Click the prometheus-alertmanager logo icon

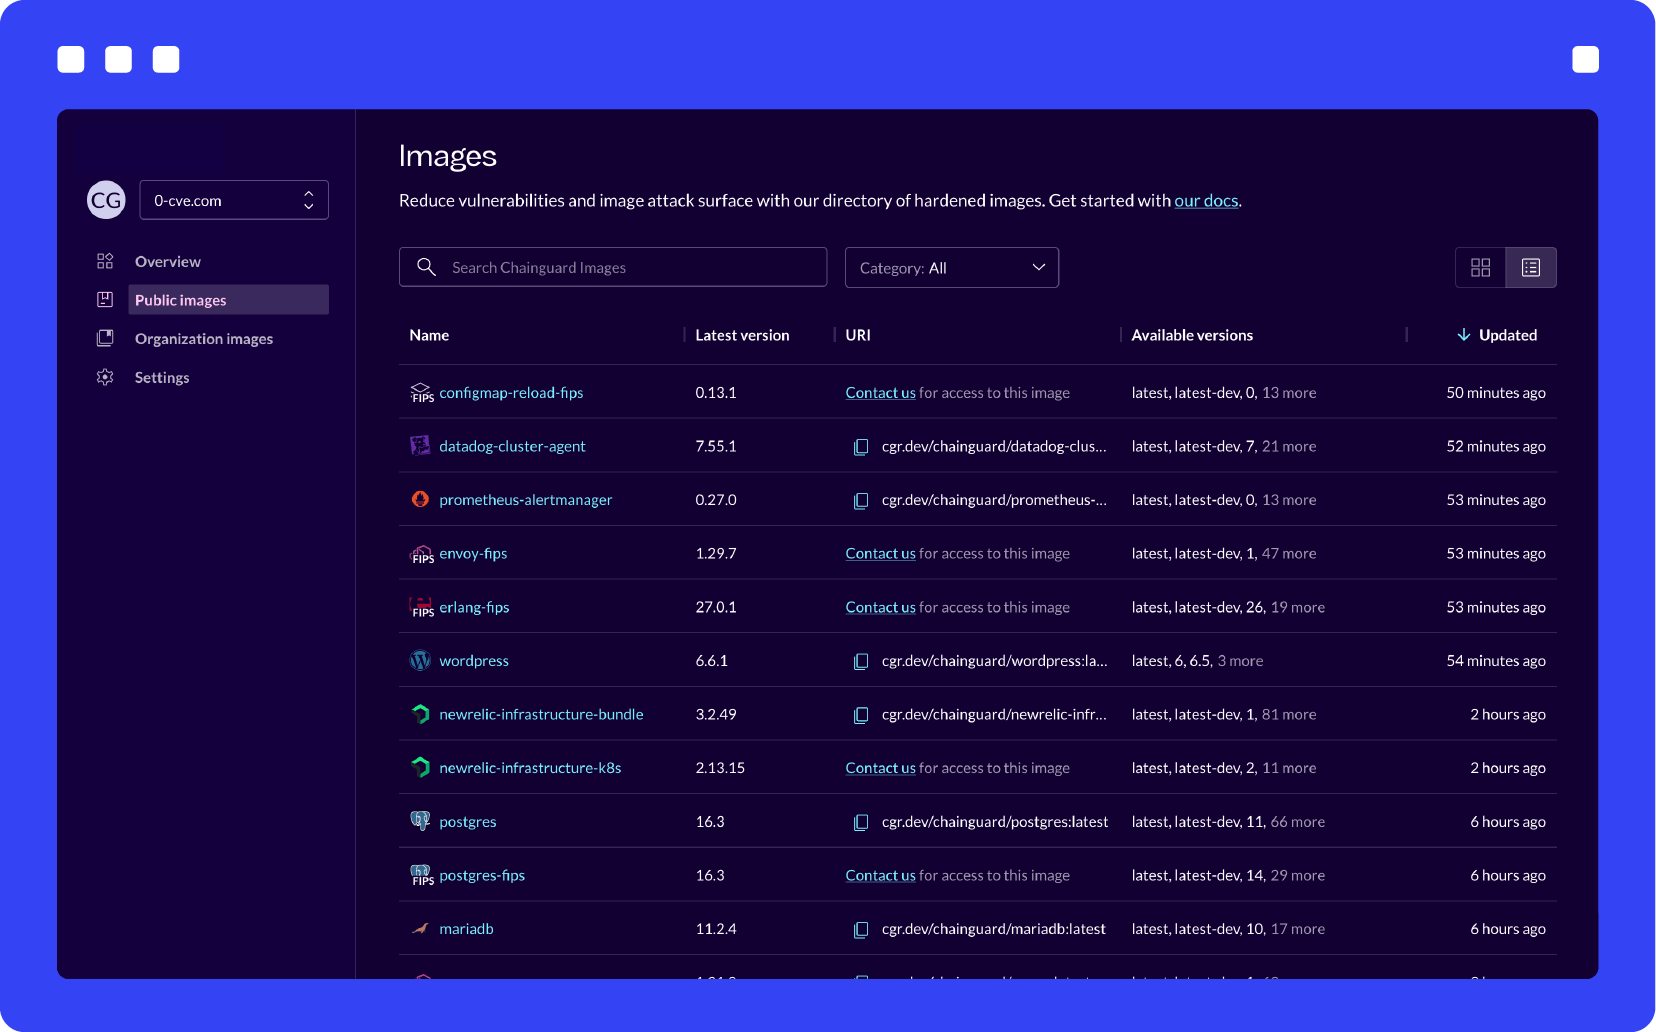pyautogui.click(x=420, y=499)
